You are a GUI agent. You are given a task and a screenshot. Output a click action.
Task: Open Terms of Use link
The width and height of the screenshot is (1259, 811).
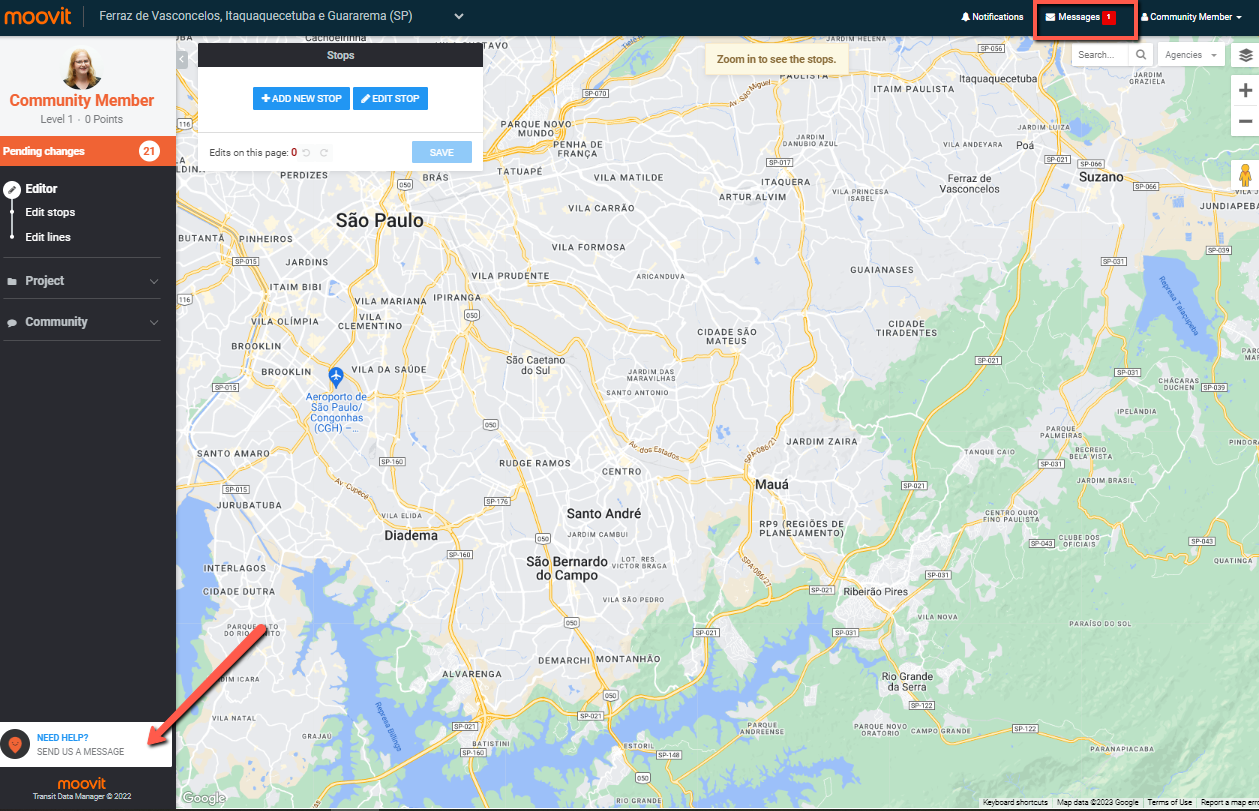(x=1169, y=802)
